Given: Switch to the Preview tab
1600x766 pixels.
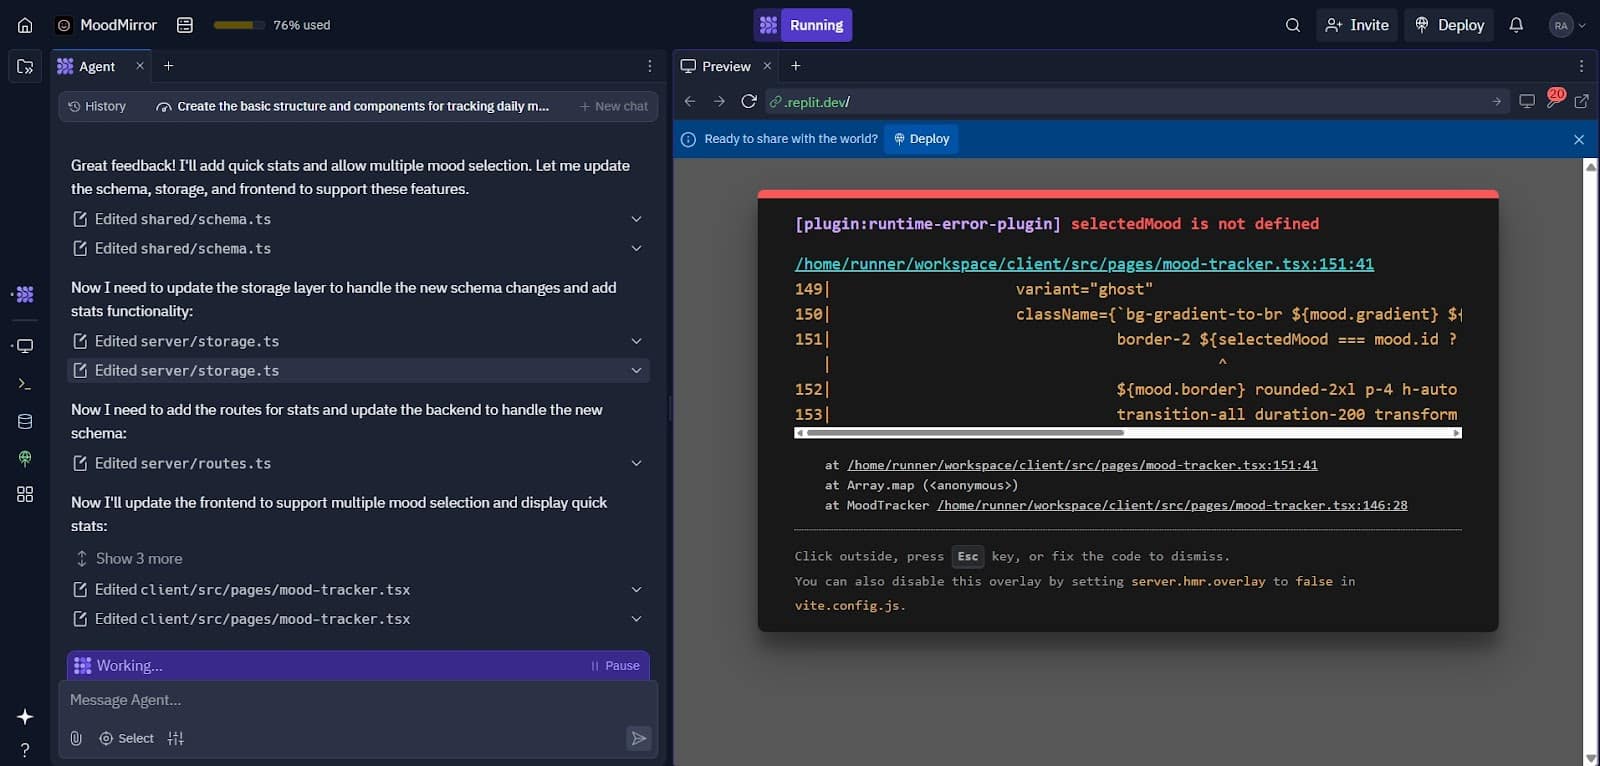Looking at the screenshot, I should click(x=716, y=66).
